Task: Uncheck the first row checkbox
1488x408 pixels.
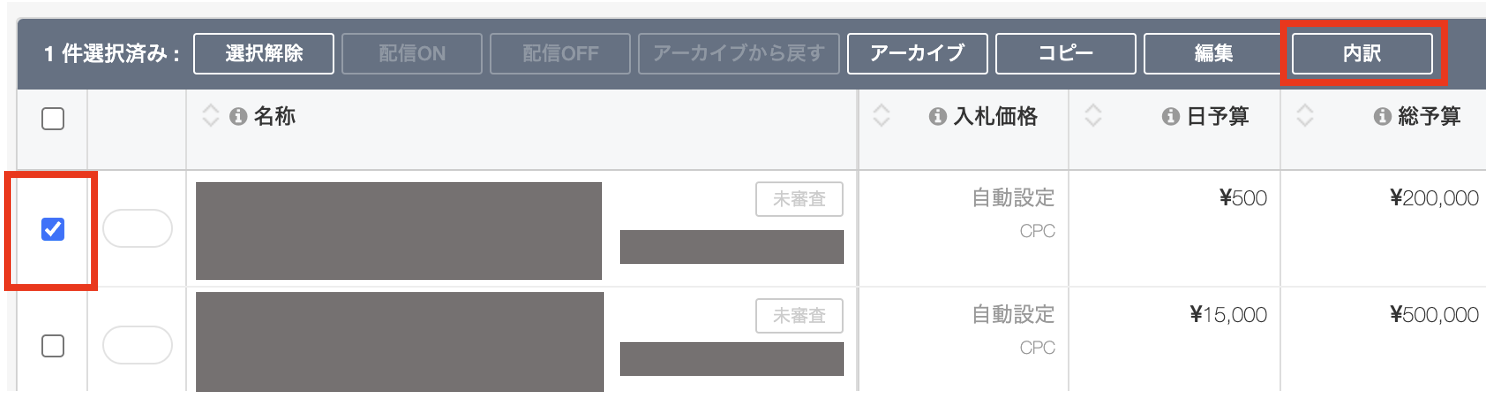Action: (x=52, y=230)
